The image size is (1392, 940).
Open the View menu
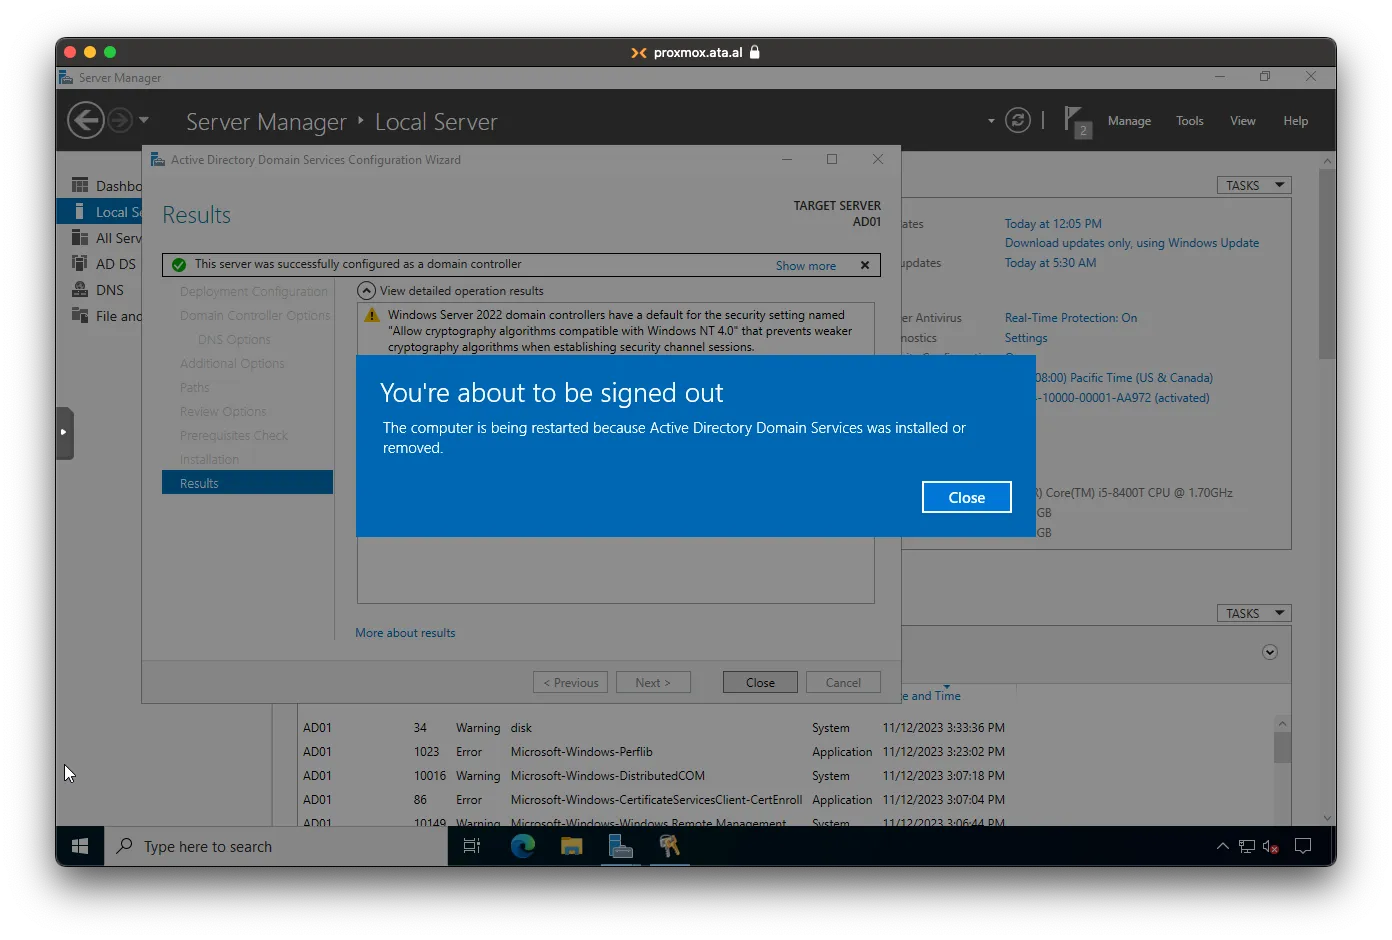(x=1243, y=121)
